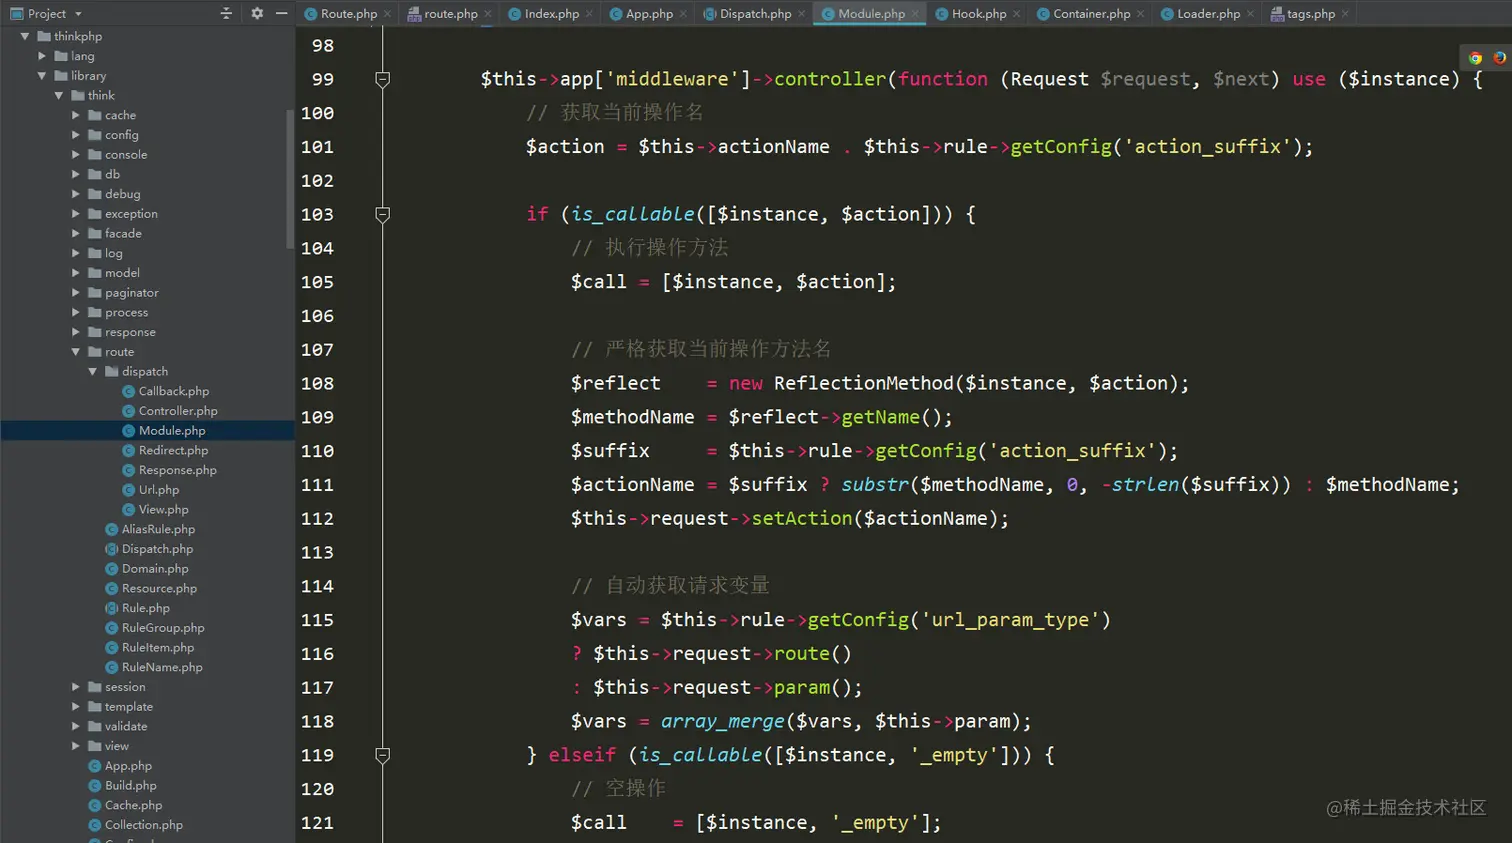1512x843 pixels.
Task: Switch to Index.php tab
Action: pos(551,14)
